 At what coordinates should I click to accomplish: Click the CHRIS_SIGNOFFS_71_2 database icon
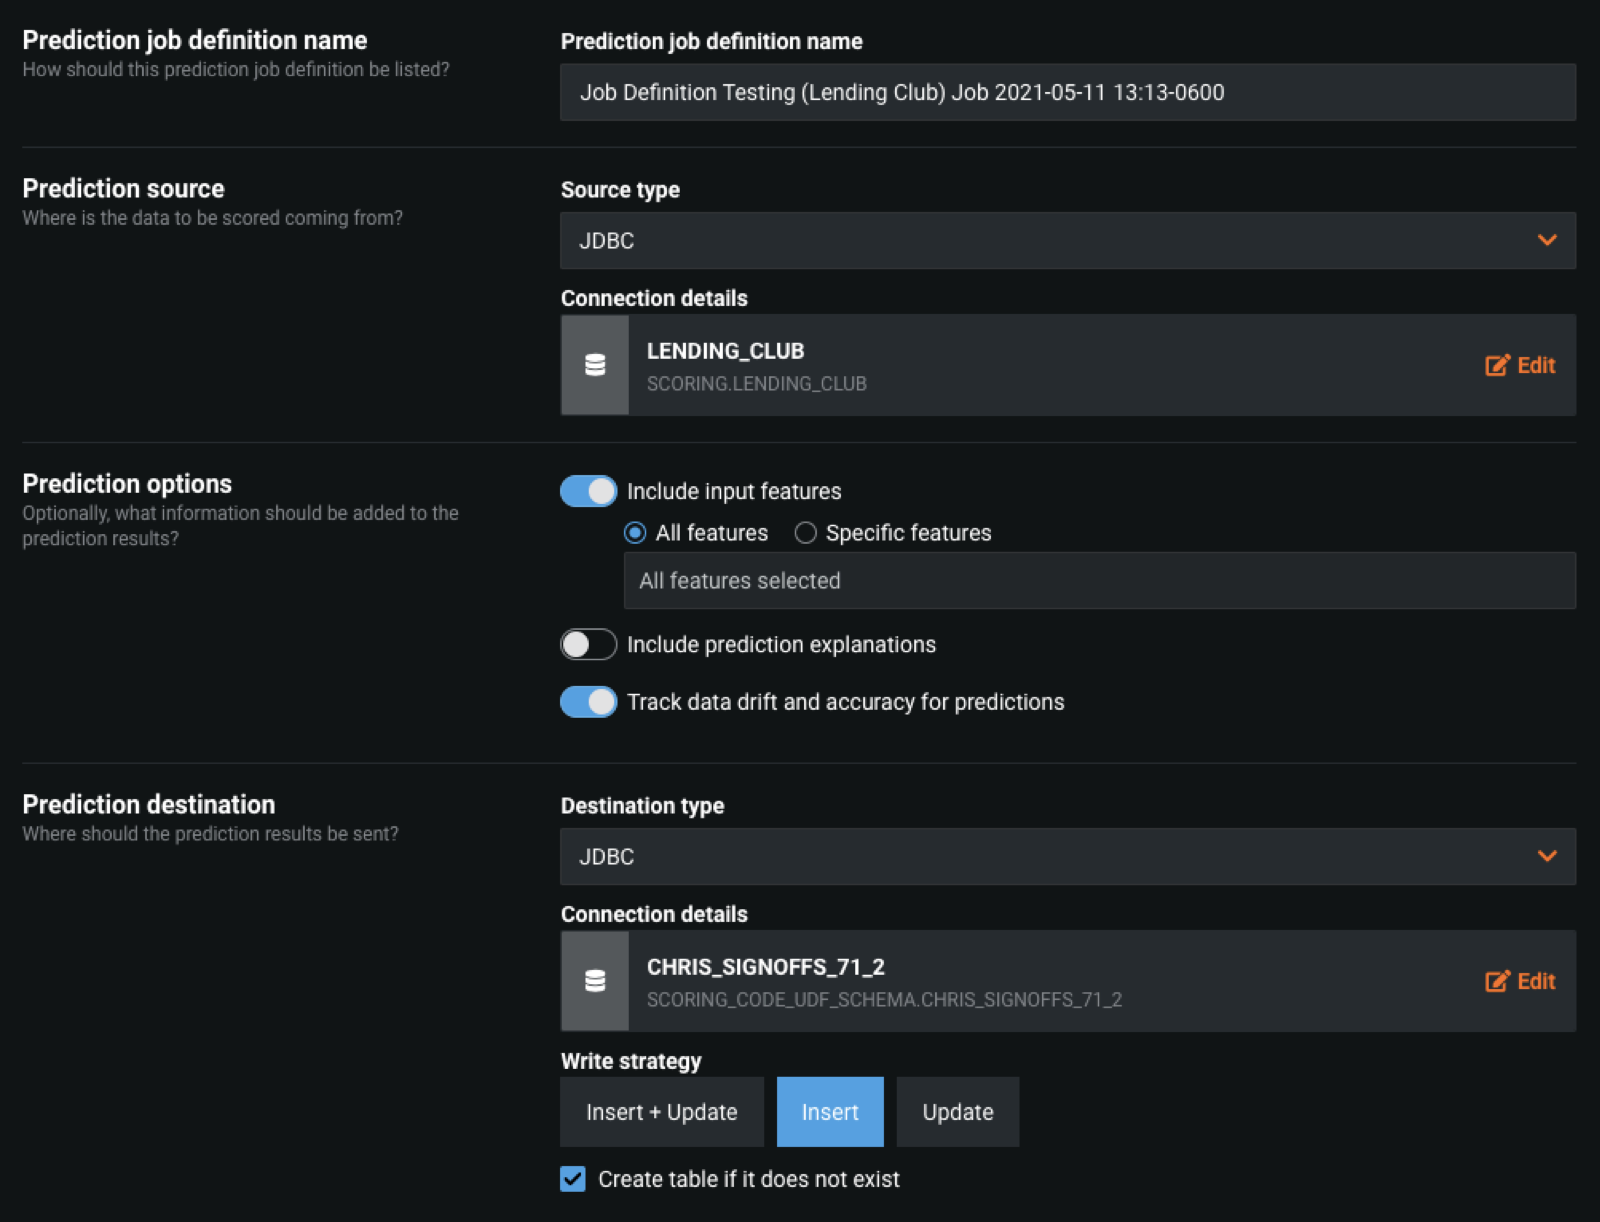point(595,981)
